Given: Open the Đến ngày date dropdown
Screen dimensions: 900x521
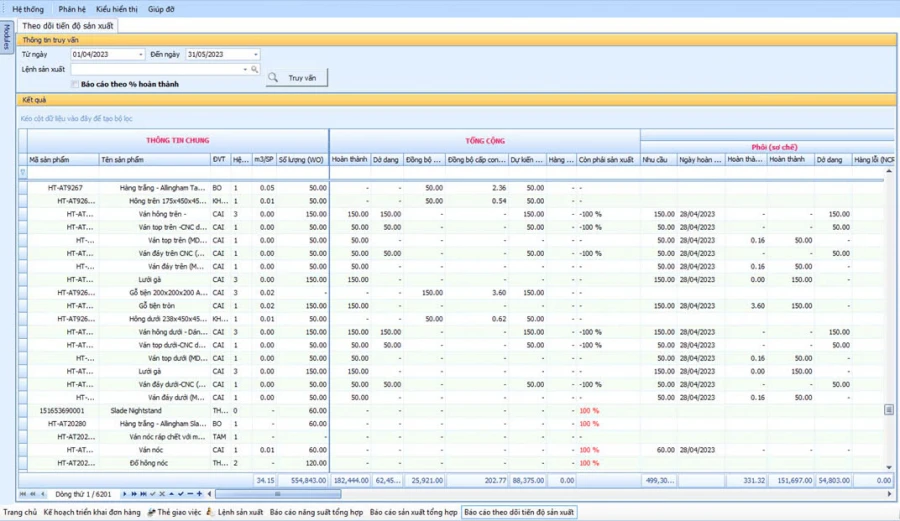Looking at the screenshot, I should point(255,55).
